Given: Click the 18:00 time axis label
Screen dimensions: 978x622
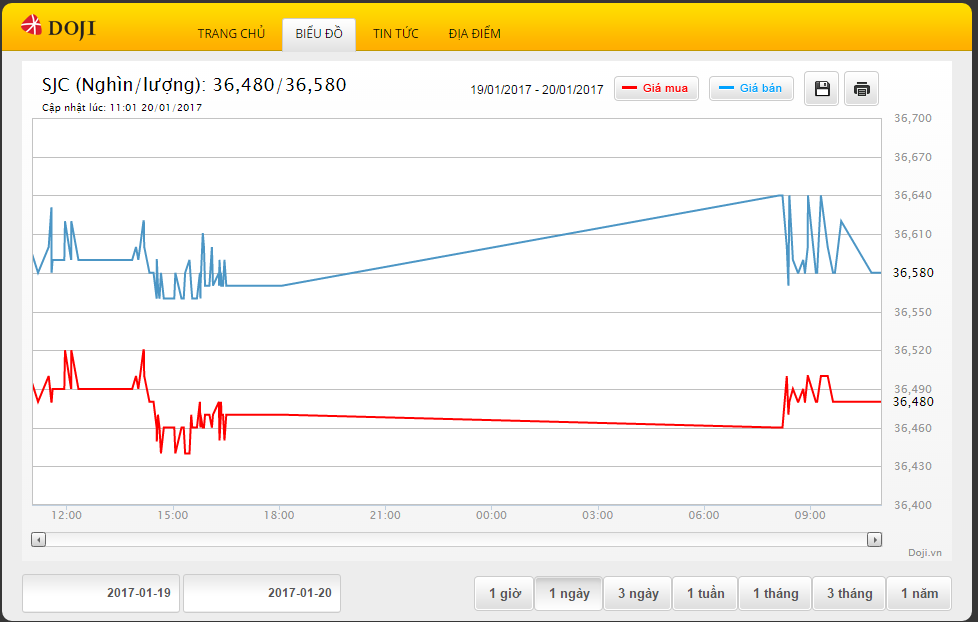Looking at the screenshot, I should tap(279, 515).
